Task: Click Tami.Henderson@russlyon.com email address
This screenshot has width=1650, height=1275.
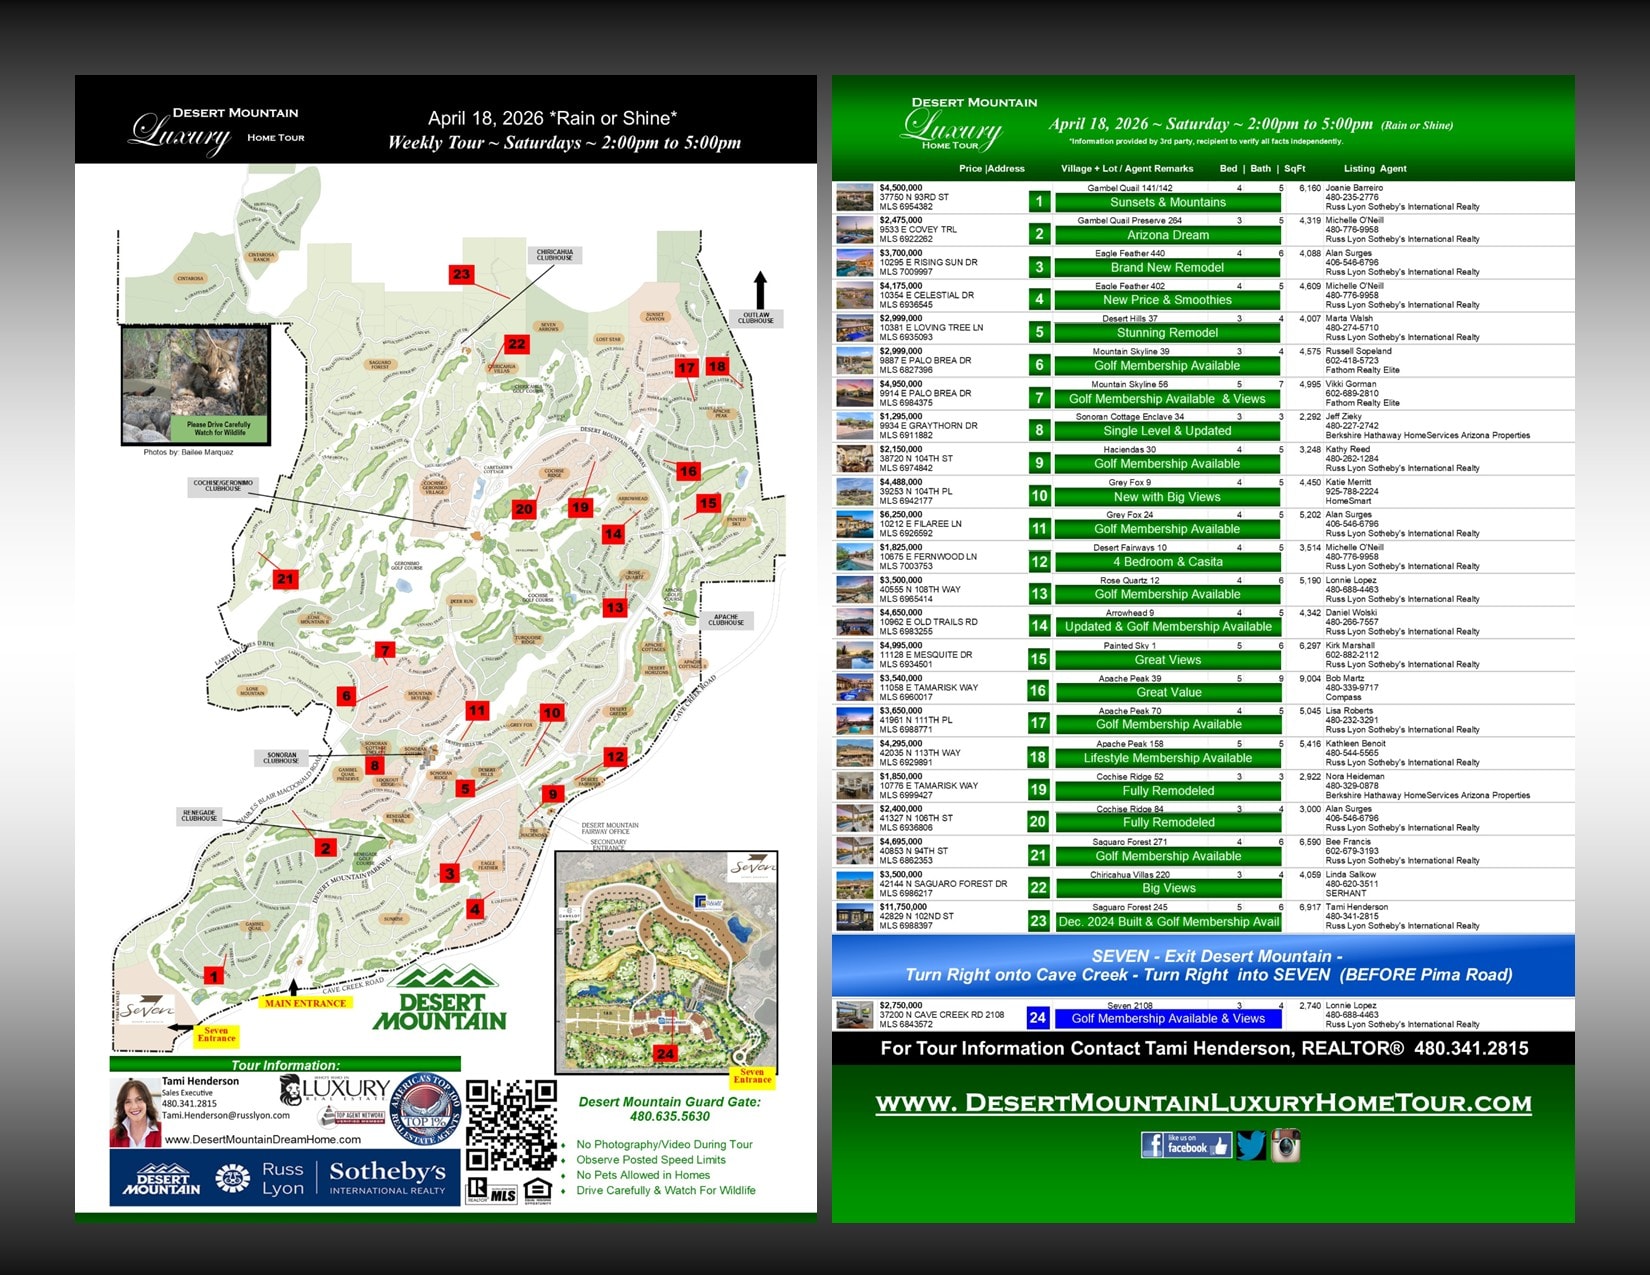Action: [226, 1115]
